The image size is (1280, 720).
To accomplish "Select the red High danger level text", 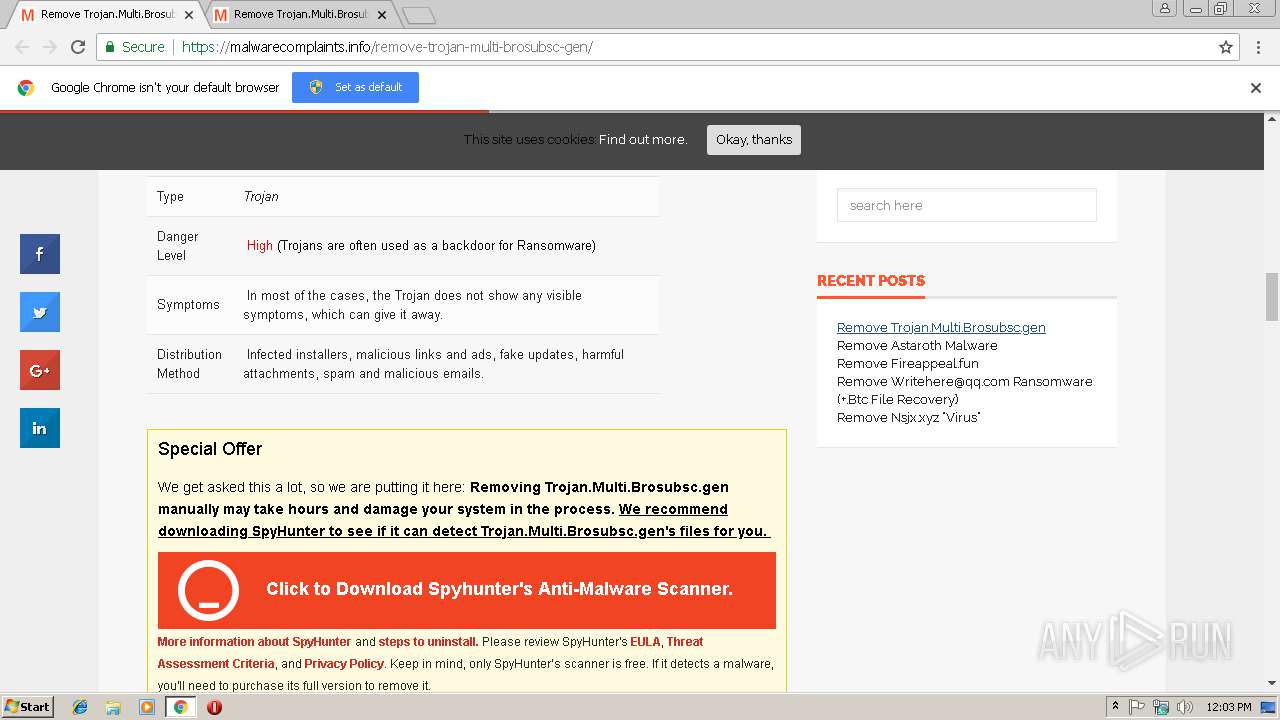I will click(260, 246).
